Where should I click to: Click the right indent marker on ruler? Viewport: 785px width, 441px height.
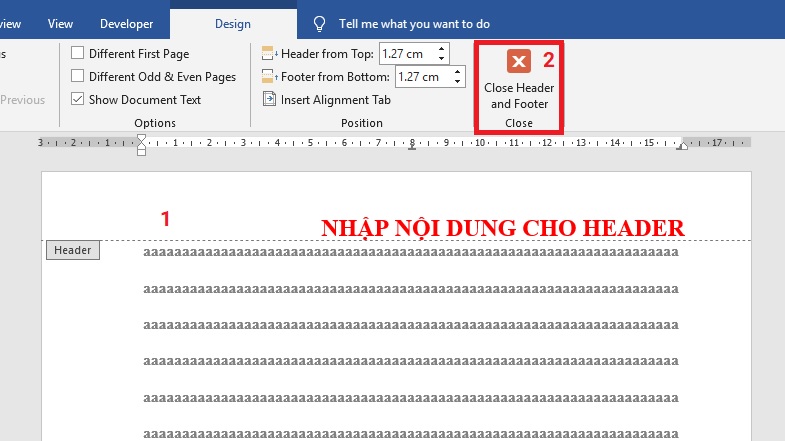tap(681, 146)
